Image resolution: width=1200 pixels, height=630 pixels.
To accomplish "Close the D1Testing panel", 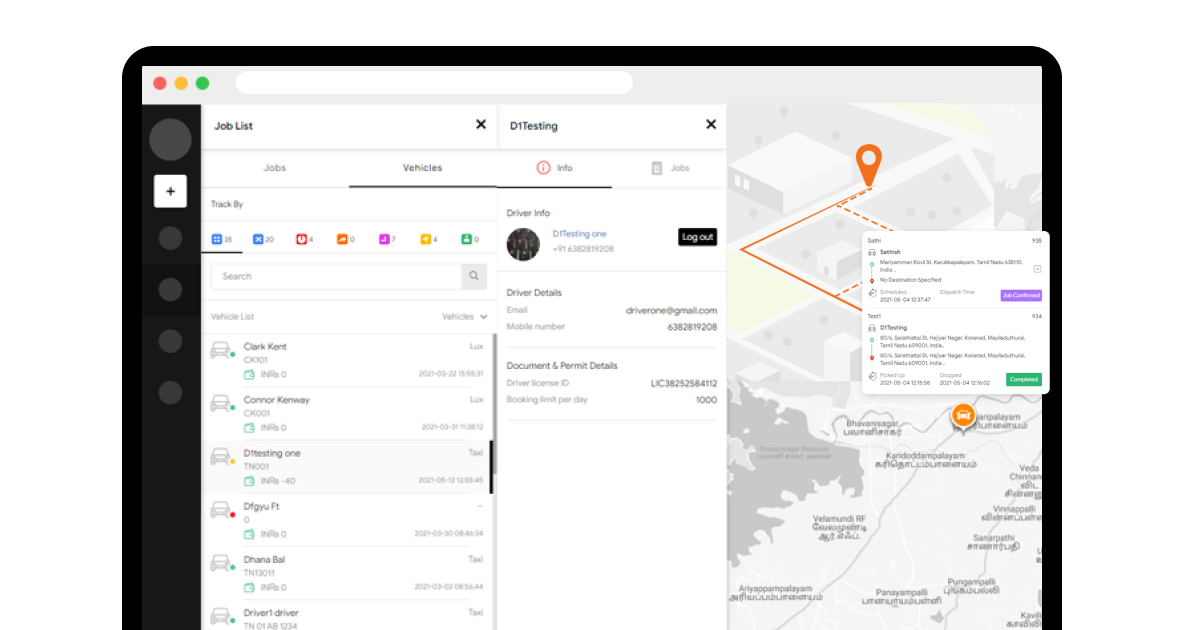I will point(711,125).
